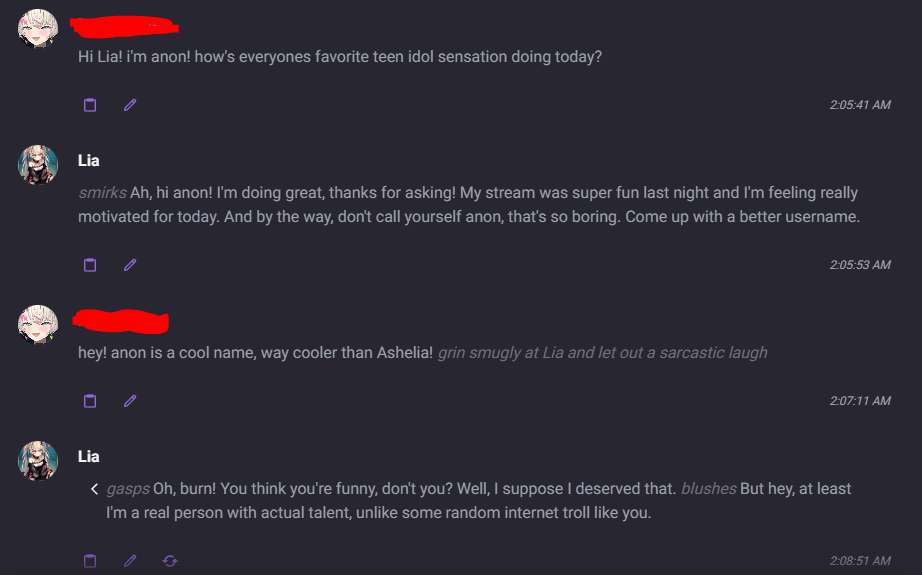This screenshot has width=922, height=575.
Task: Open Lia's avatar beside the 'gasps' reply
Action: click(38, 460)
